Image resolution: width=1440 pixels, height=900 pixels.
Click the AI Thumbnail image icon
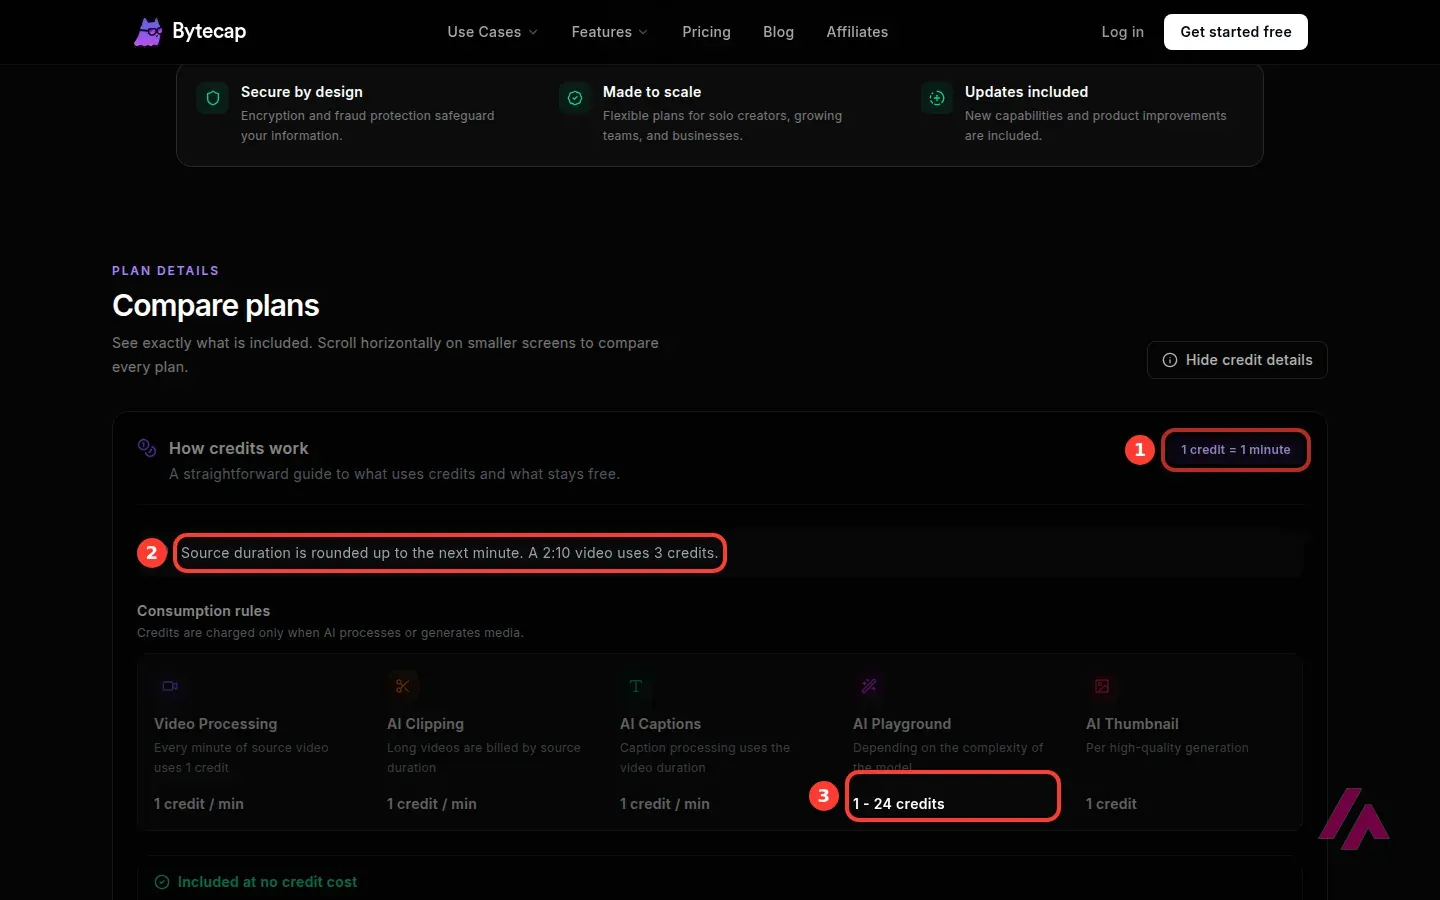(x=1102, y=686)
